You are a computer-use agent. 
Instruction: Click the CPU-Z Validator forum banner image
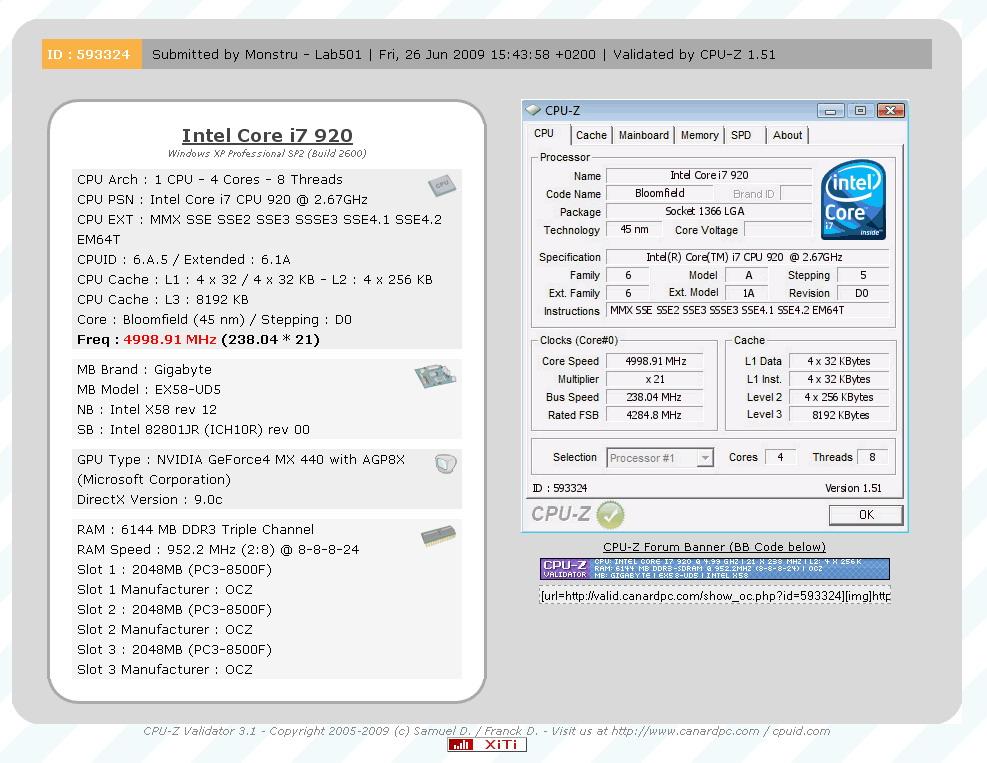coord(714,569)
